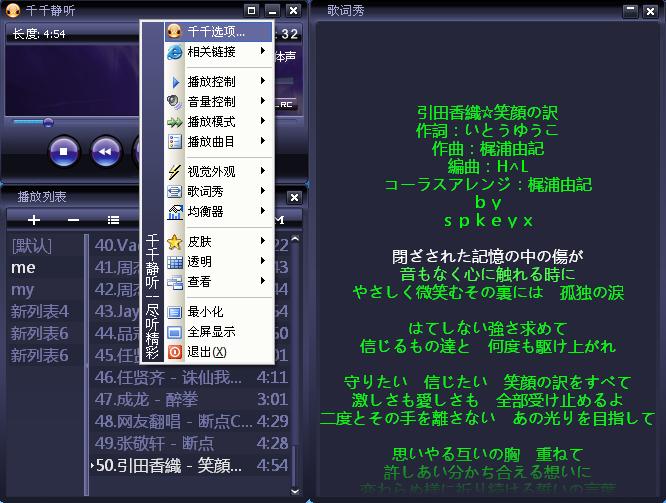Click lyric credit 作曲：梶浦由記
This screenshot has height=503, width=666.
pyautogui.click(x=487, y=149)
